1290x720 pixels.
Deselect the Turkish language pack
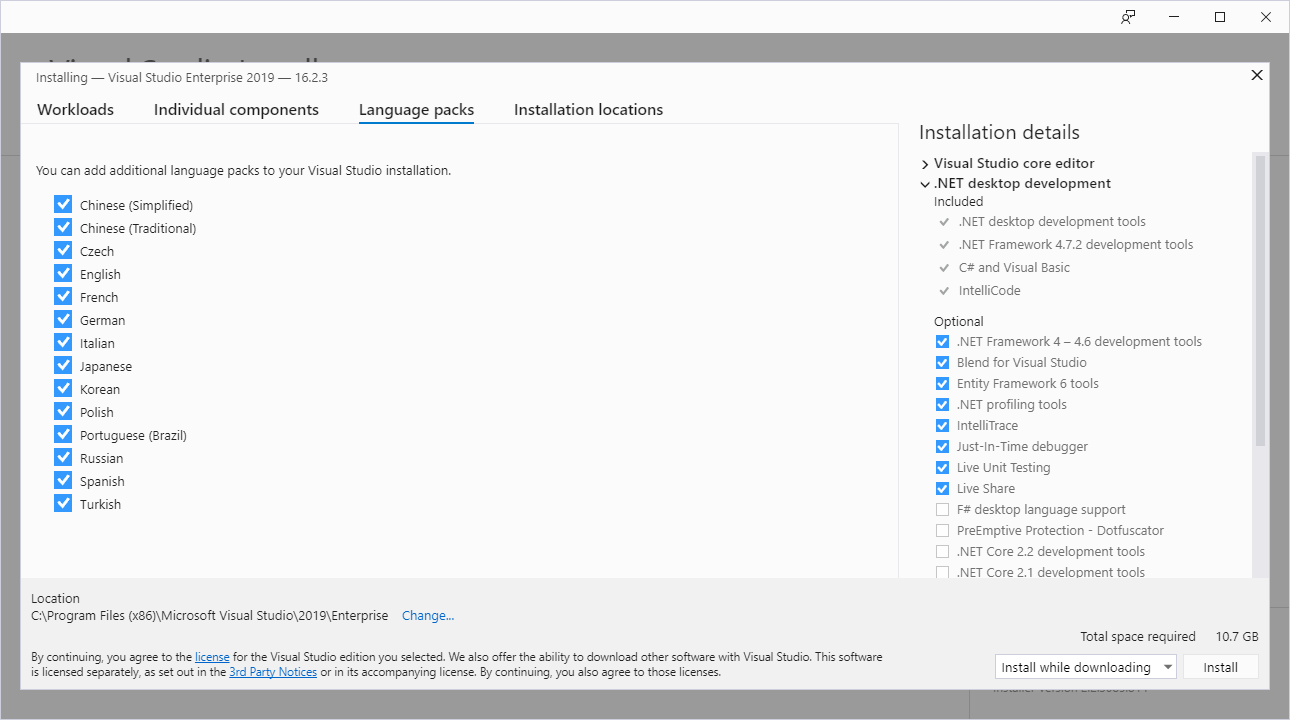[x=63, y=504]
